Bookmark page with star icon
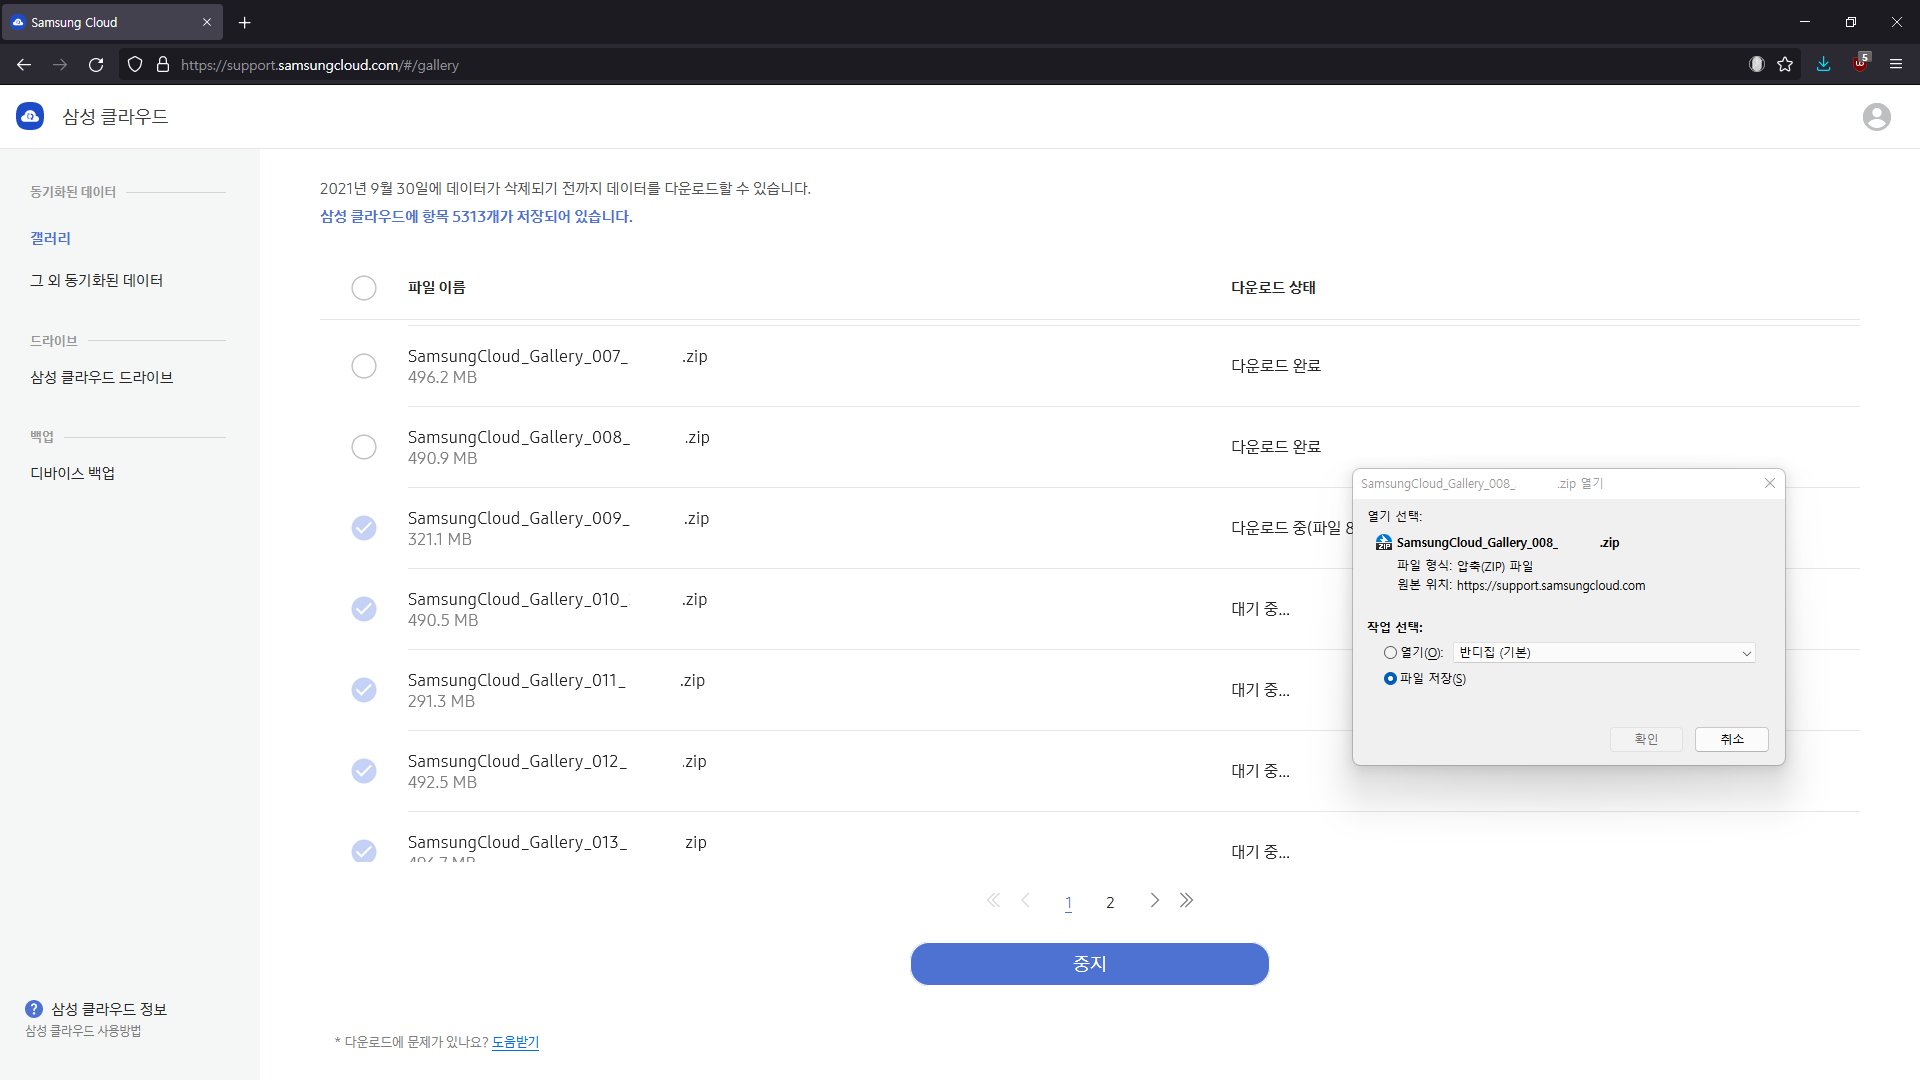This screenshot has width=1920, height=1080. [1785, 64]
